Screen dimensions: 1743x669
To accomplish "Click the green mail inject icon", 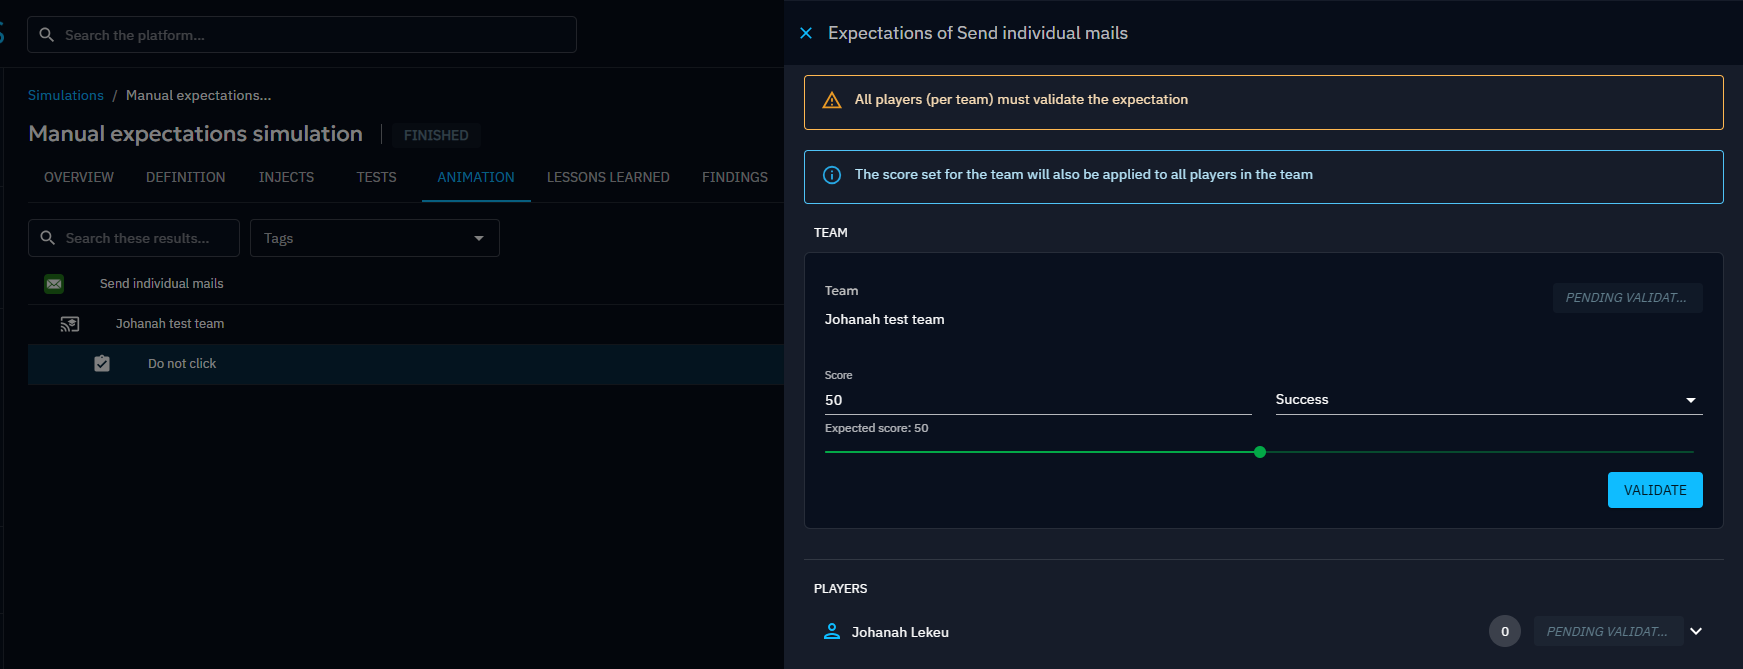I will click(54, 284).
